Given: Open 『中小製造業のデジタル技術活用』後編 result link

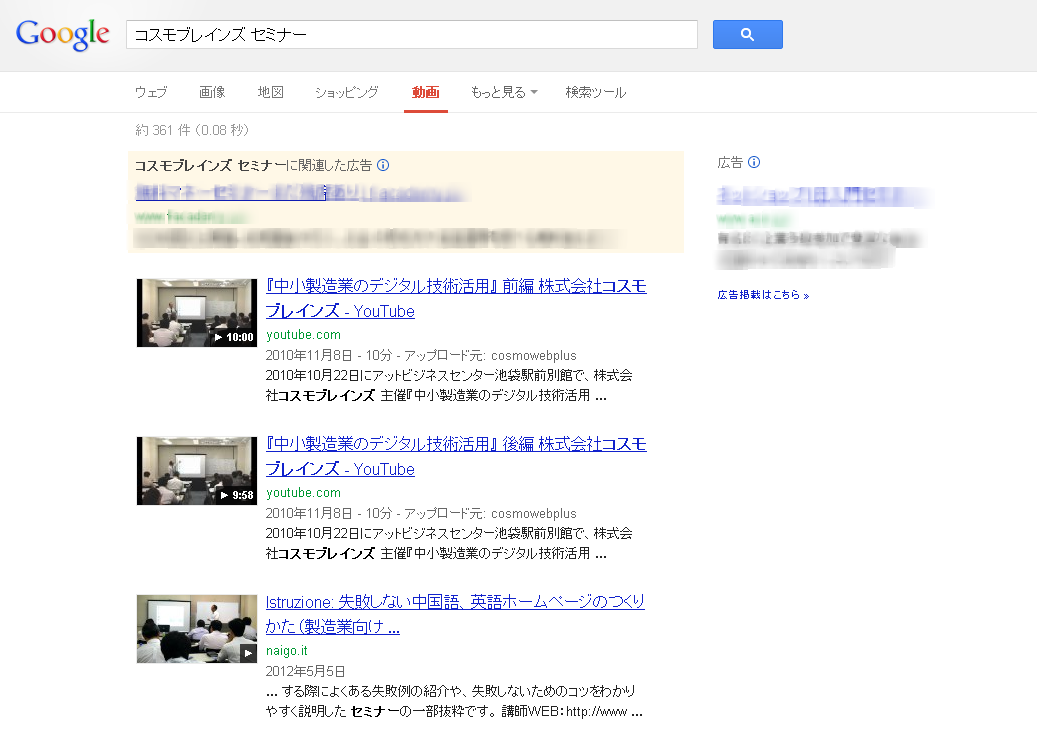Looking at the screenshot, I should (456, 456).
